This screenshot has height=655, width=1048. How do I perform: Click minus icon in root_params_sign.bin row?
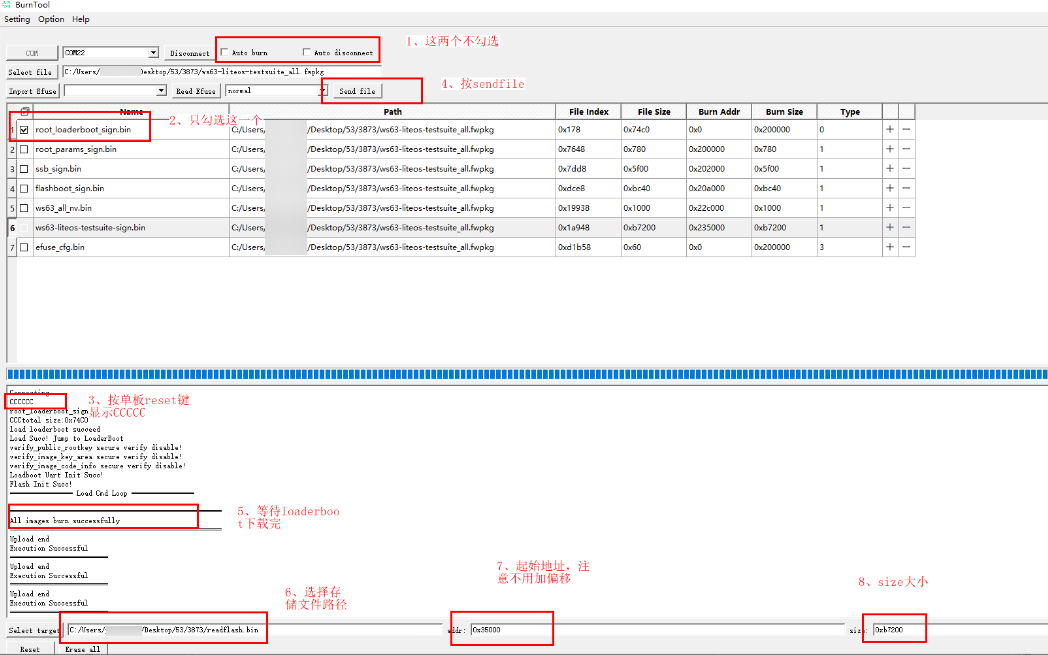(x=906, y=149)
